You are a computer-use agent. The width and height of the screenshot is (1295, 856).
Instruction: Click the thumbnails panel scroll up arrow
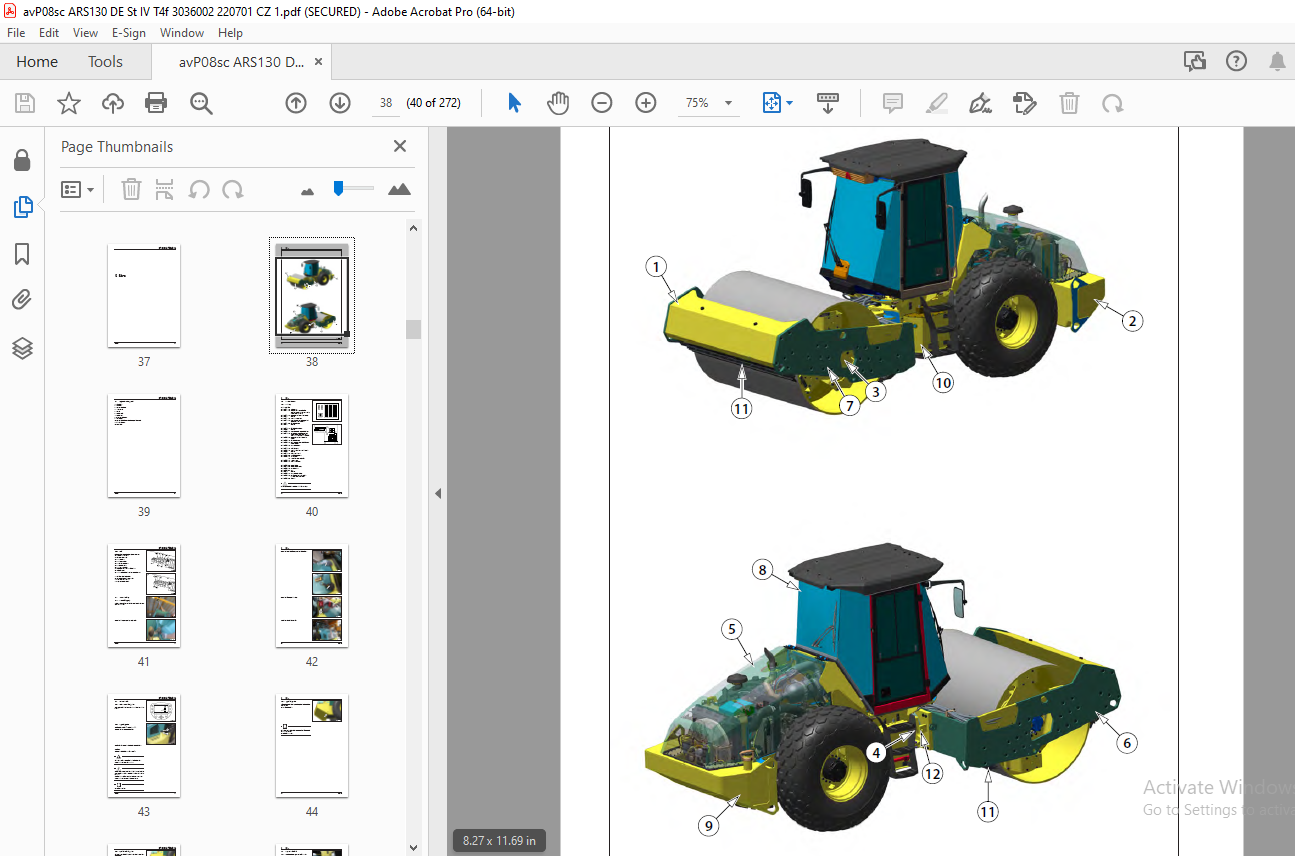click(413, 228)
